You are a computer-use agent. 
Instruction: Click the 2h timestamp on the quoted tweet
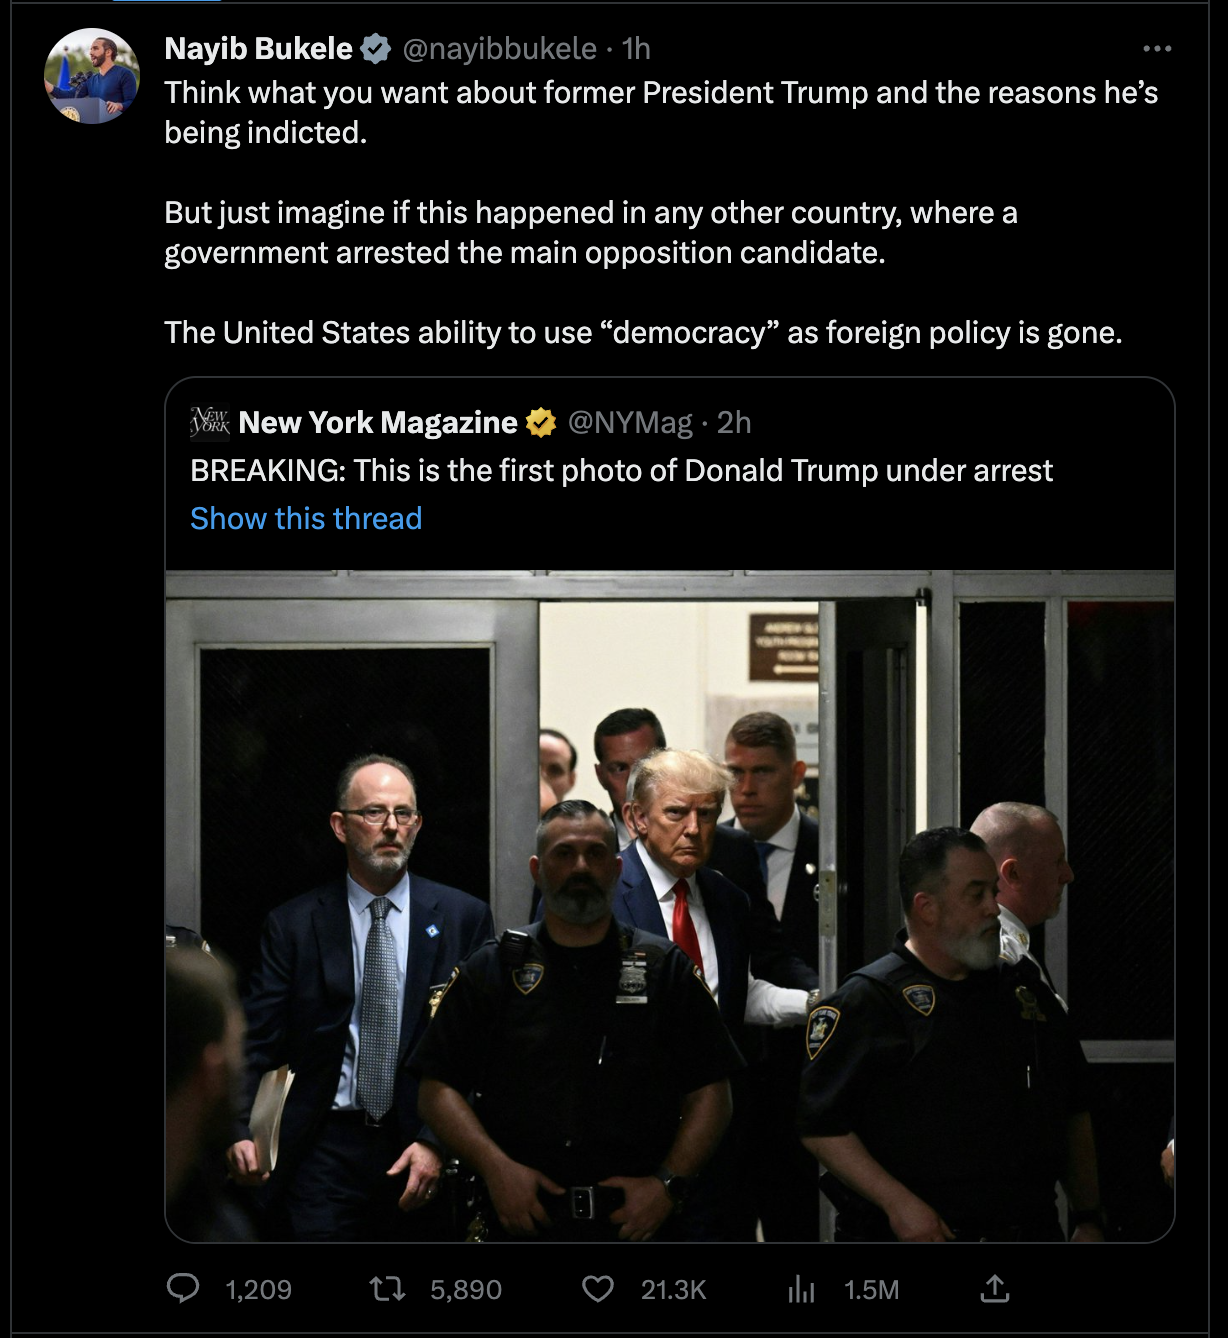coord(734,423)
